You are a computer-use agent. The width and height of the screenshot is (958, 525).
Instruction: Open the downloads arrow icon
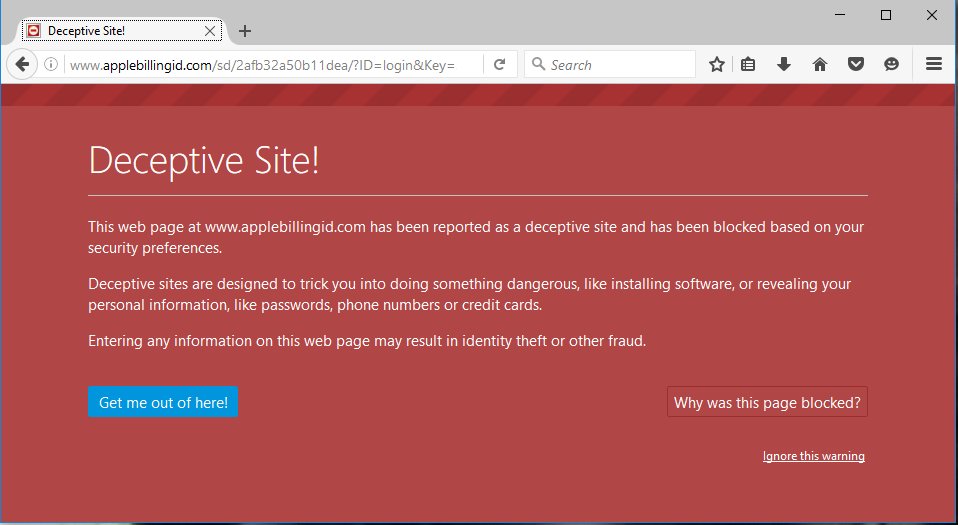[784, 64]
